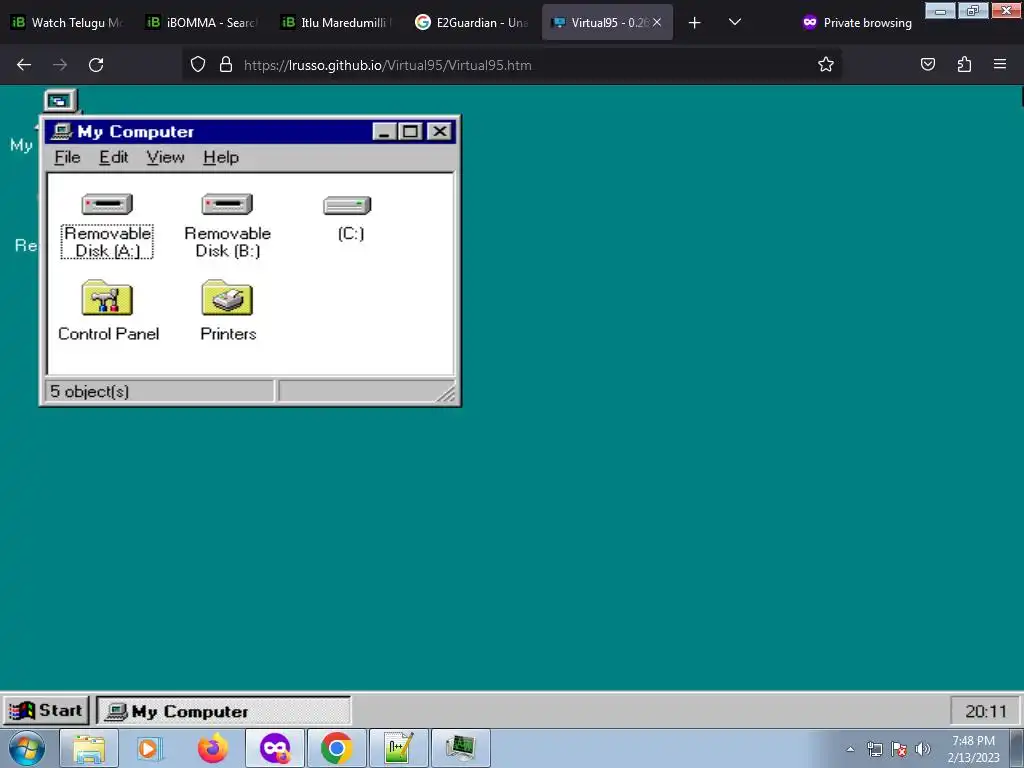1024x768 pixels.
Task: Open the Firefox application menu
Action: pyautogui.click(x=1000, y=64)
